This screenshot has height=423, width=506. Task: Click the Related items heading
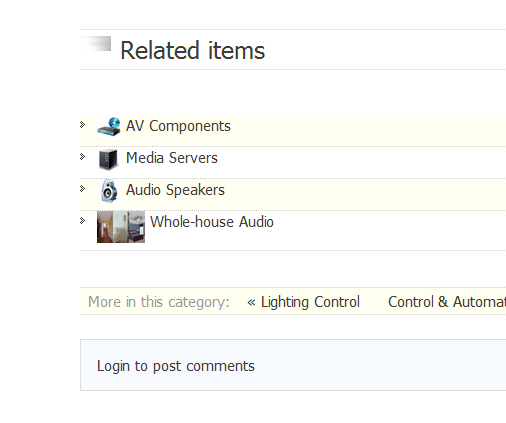point(192,51)
